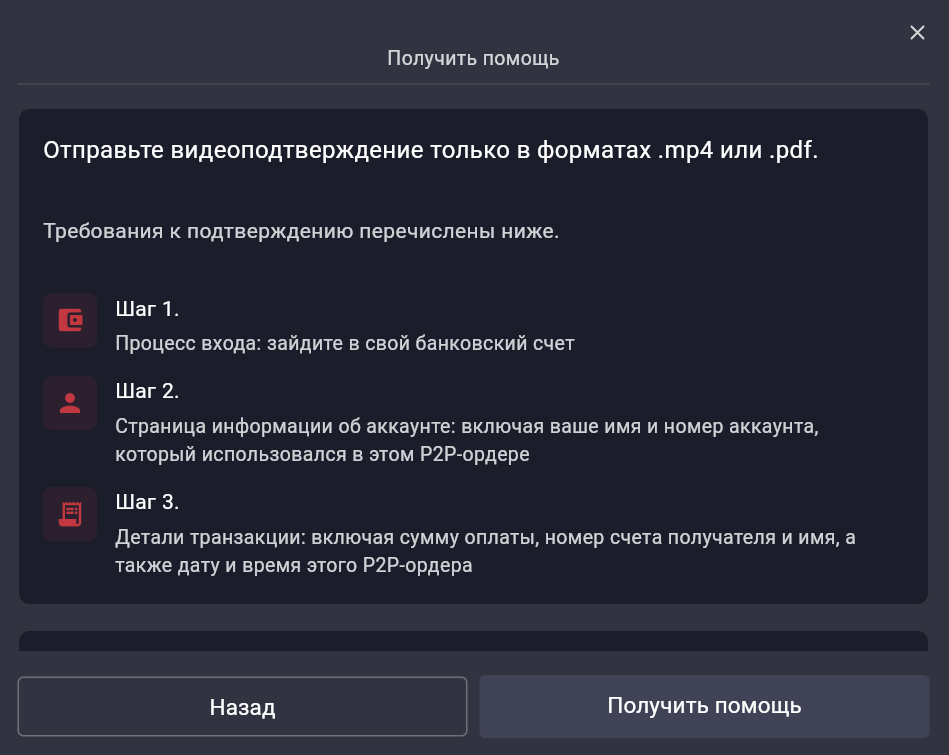Select the Шаг 1. heading
Screen dimensions: 949x755
point(147,309)
